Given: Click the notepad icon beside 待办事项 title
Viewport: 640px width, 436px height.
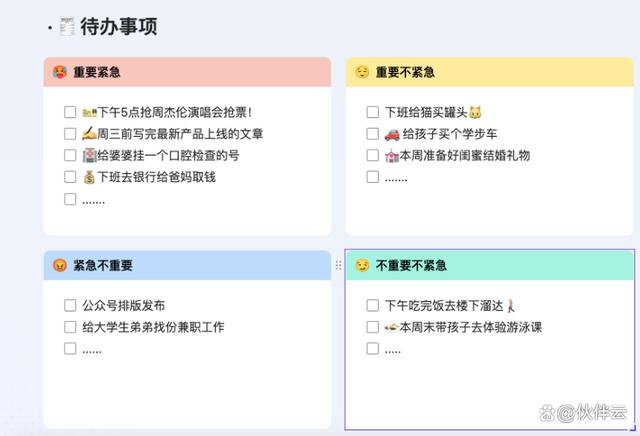Looking at the screenshot, I should coord(66,27).
